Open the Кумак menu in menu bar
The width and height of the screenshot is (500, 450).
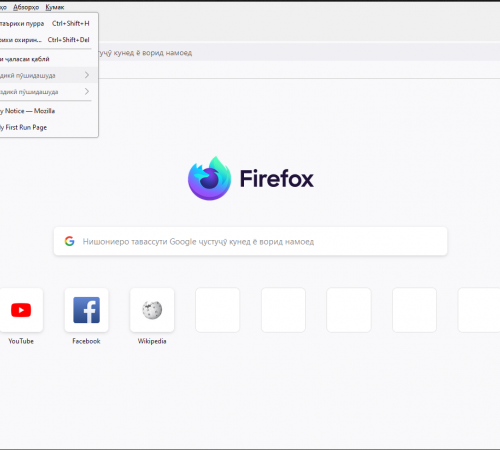[x=55, y=7]
